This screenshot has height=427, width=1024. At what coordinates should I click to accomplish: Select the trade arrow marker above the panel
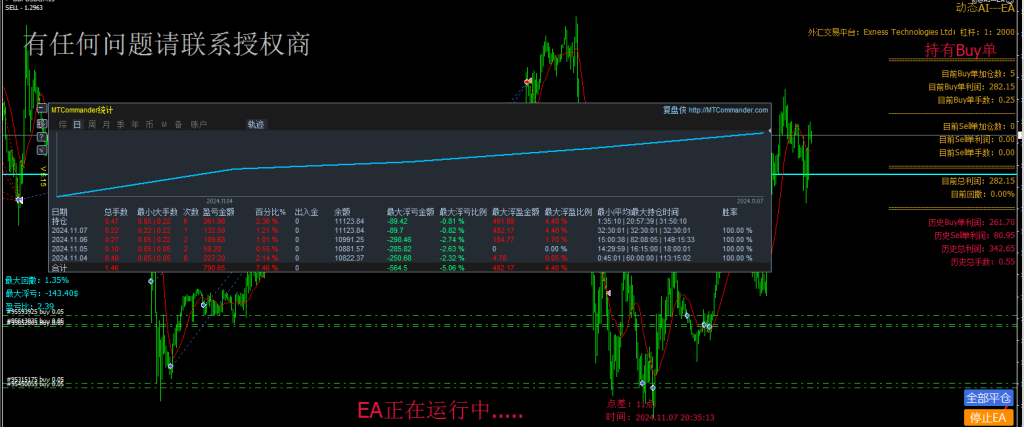(x=527, y=81)
